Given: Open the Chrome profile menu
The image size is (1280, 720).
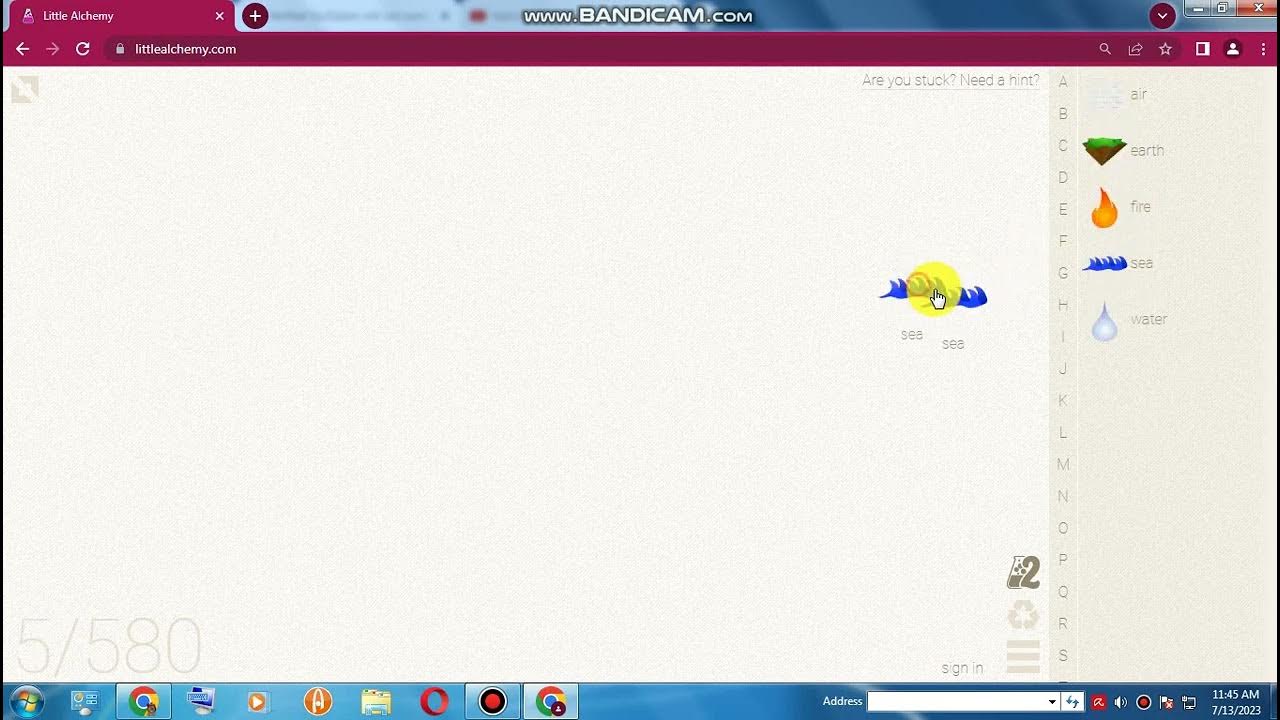Looking at the screenshot, I should tap(1233, 49).
